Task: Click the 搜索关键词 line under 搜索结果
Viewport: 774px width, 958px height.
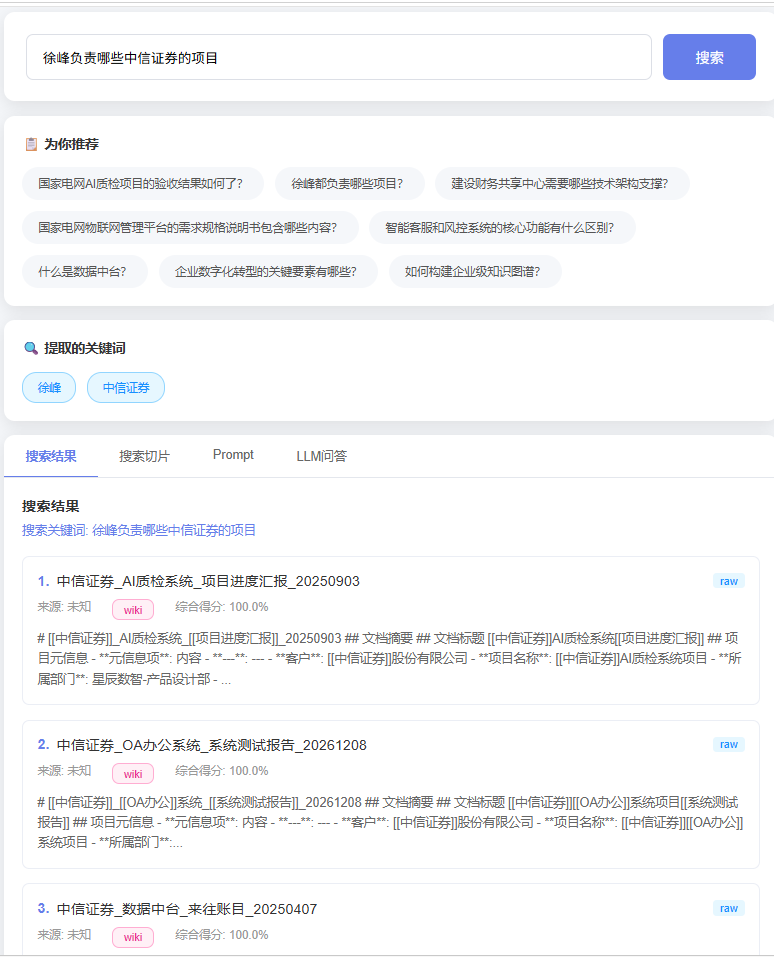Action: tap(139, 530)
